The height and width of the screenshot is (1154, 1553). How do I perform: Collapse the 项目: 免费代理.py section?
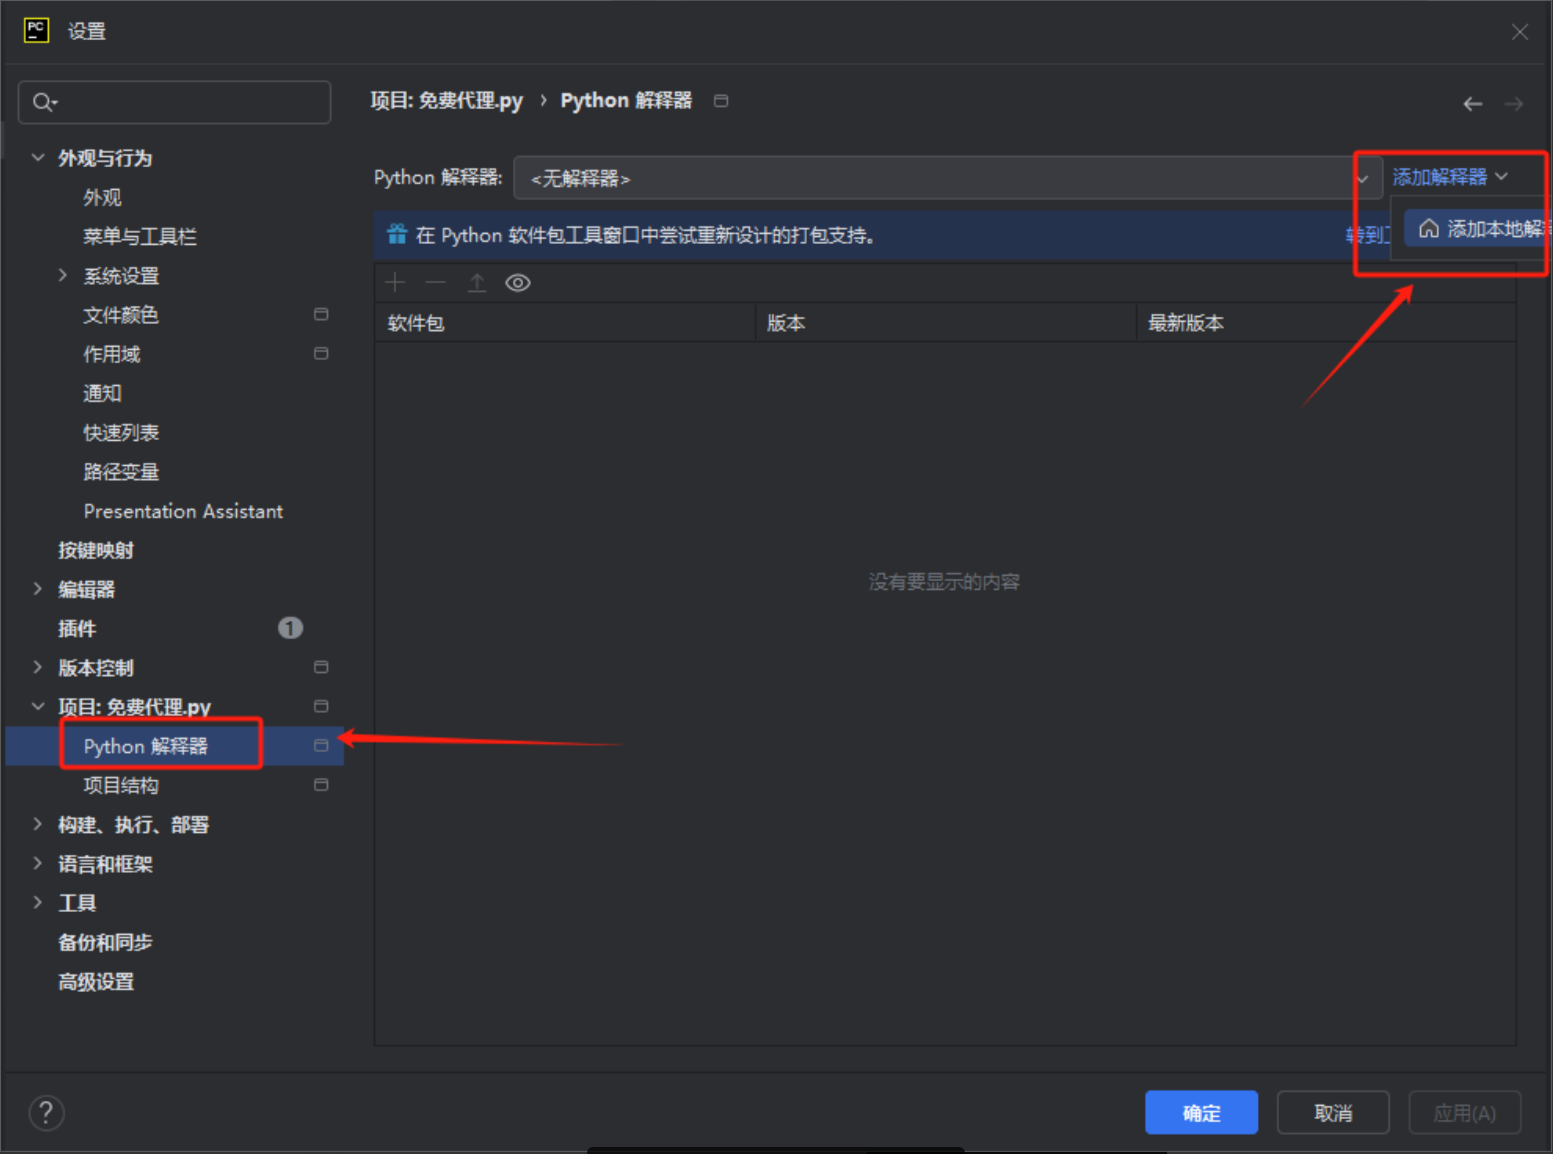coord(38,706)
